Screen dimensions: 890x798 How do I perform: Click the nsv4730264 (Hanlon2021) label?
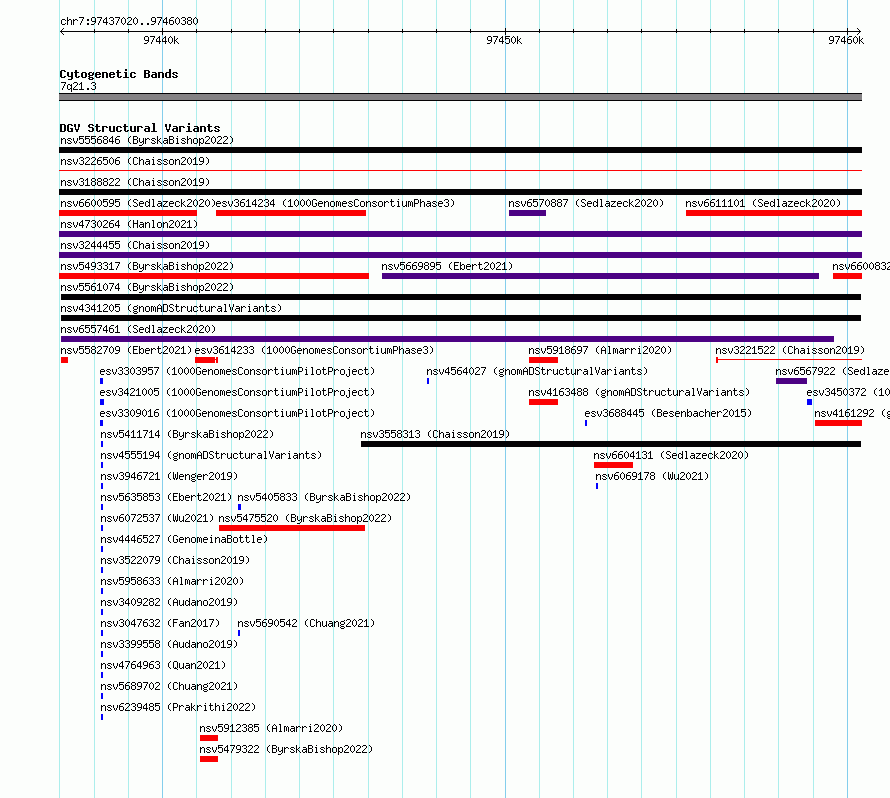129,224
